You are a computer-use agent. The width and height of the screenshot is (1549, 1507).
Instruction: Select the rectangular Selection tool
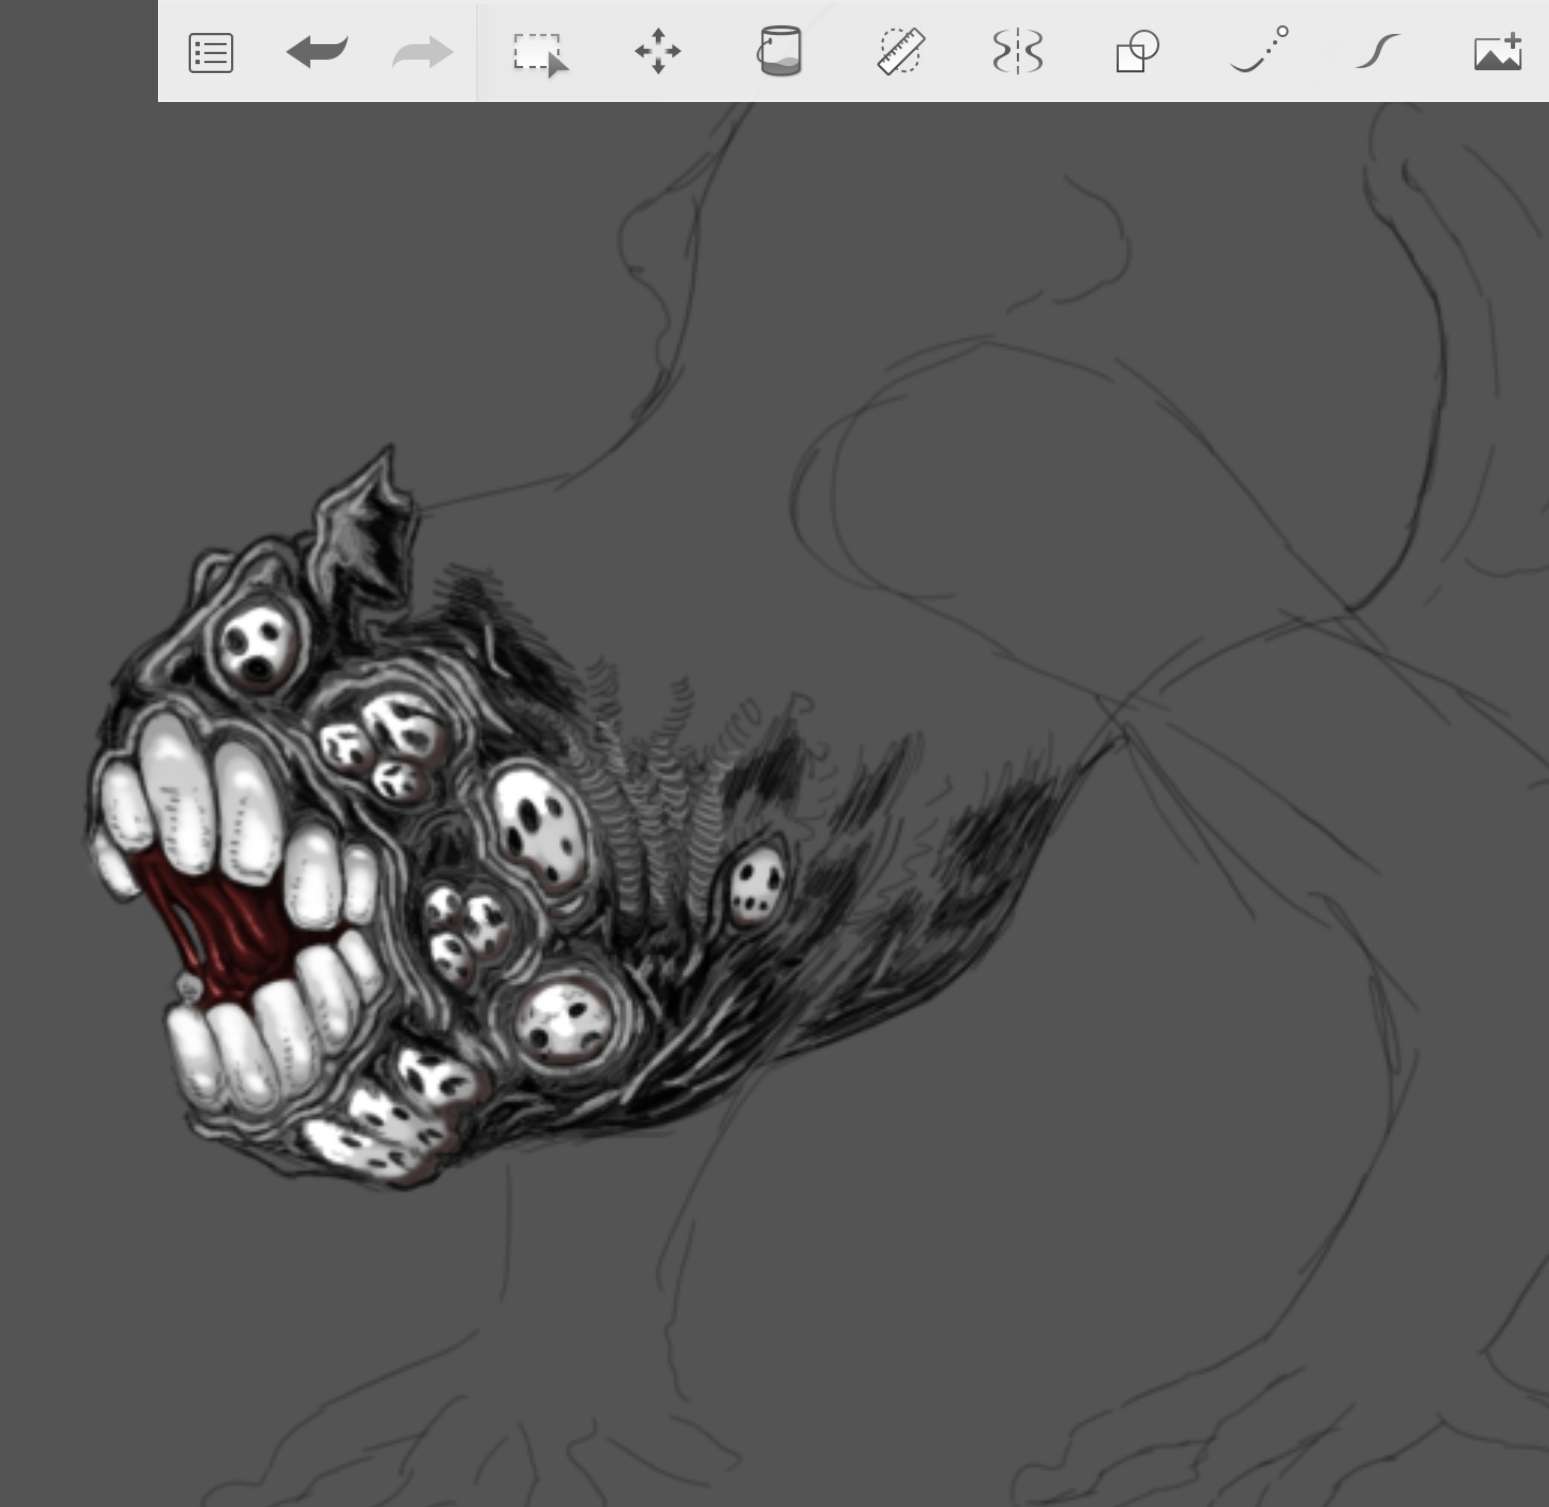(539, 53)
